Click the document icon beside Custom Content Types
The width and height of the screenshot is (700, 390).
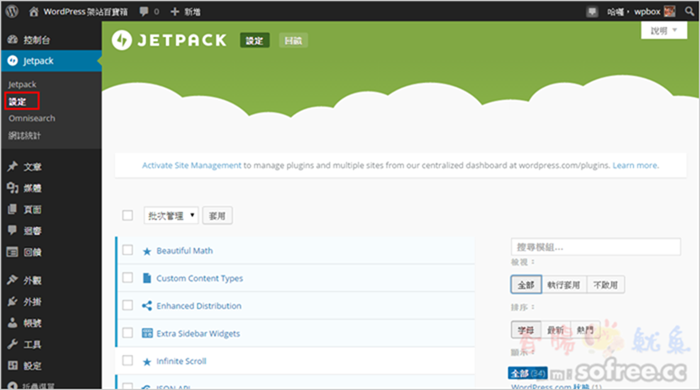(x=147, y=278)
